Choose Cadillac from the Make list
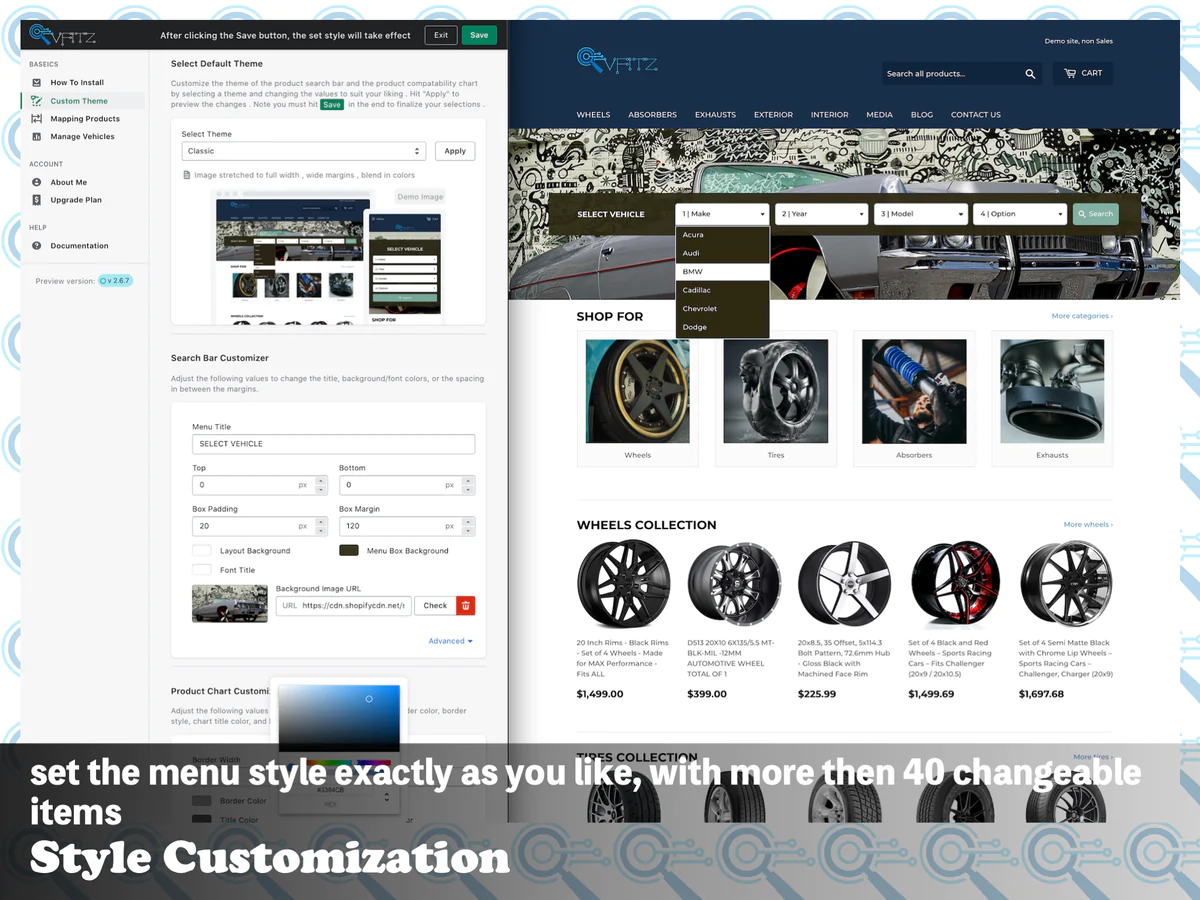 [722, 290]
